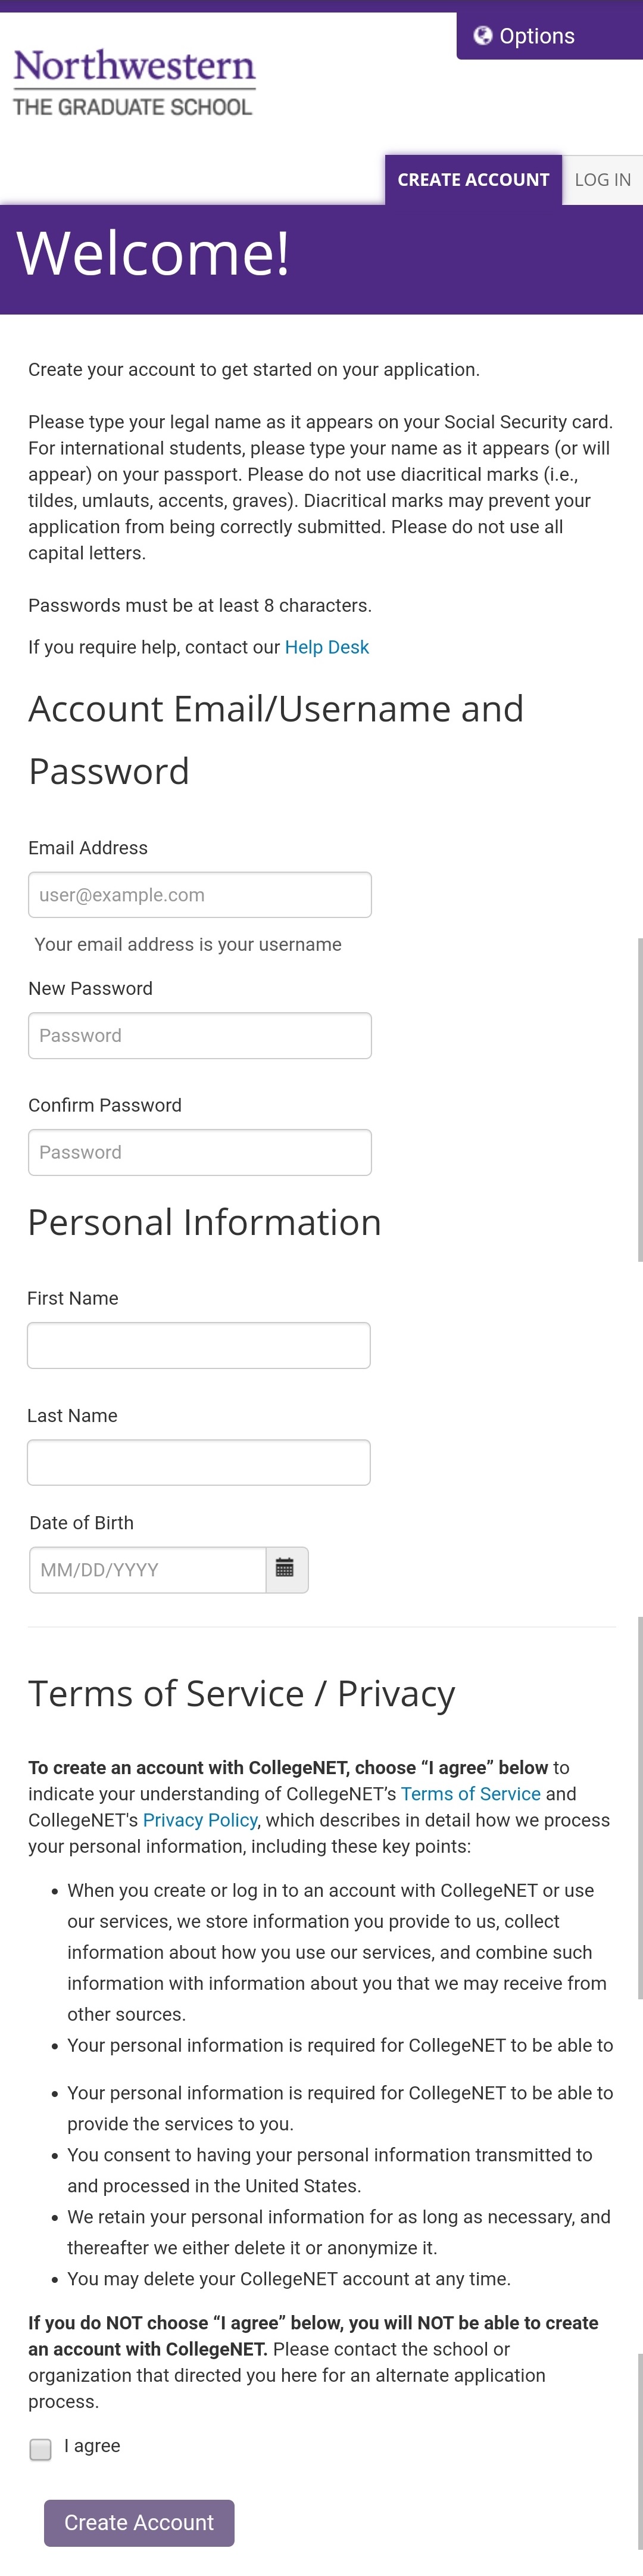The width and height of the screenshot is (643, 2576).
Task: Select the Confirm Password field
Action: 200,1152
